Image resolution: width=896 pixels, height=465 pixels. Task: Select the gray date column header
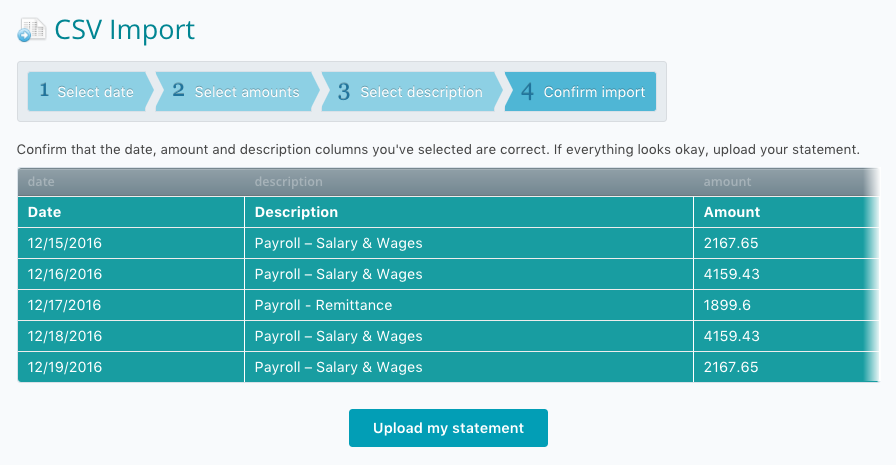(131, 182)
